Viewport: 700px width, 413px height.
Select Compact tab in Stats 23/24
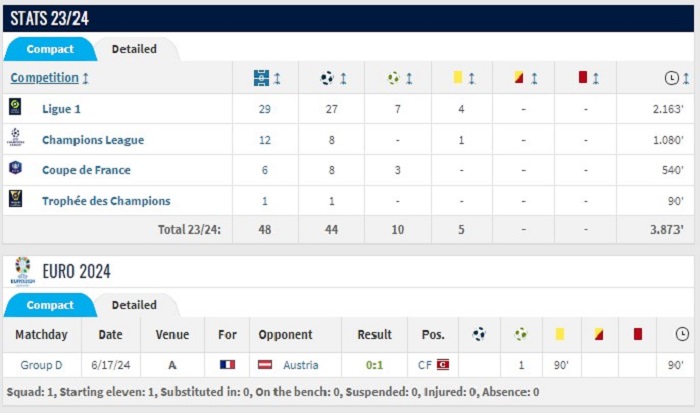tap(50, 49)
